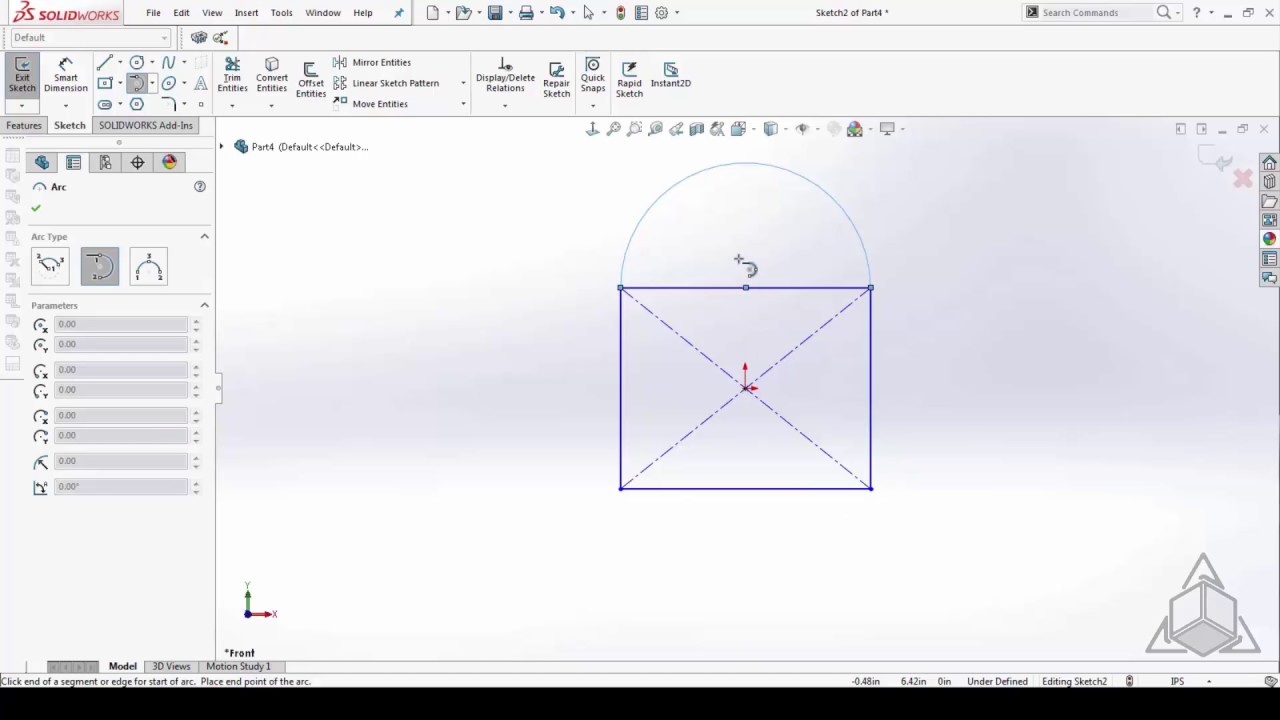Viewport: 1280px width, 720px height.
Task: Collapse the Arc Type section
Action: (204, 237)
